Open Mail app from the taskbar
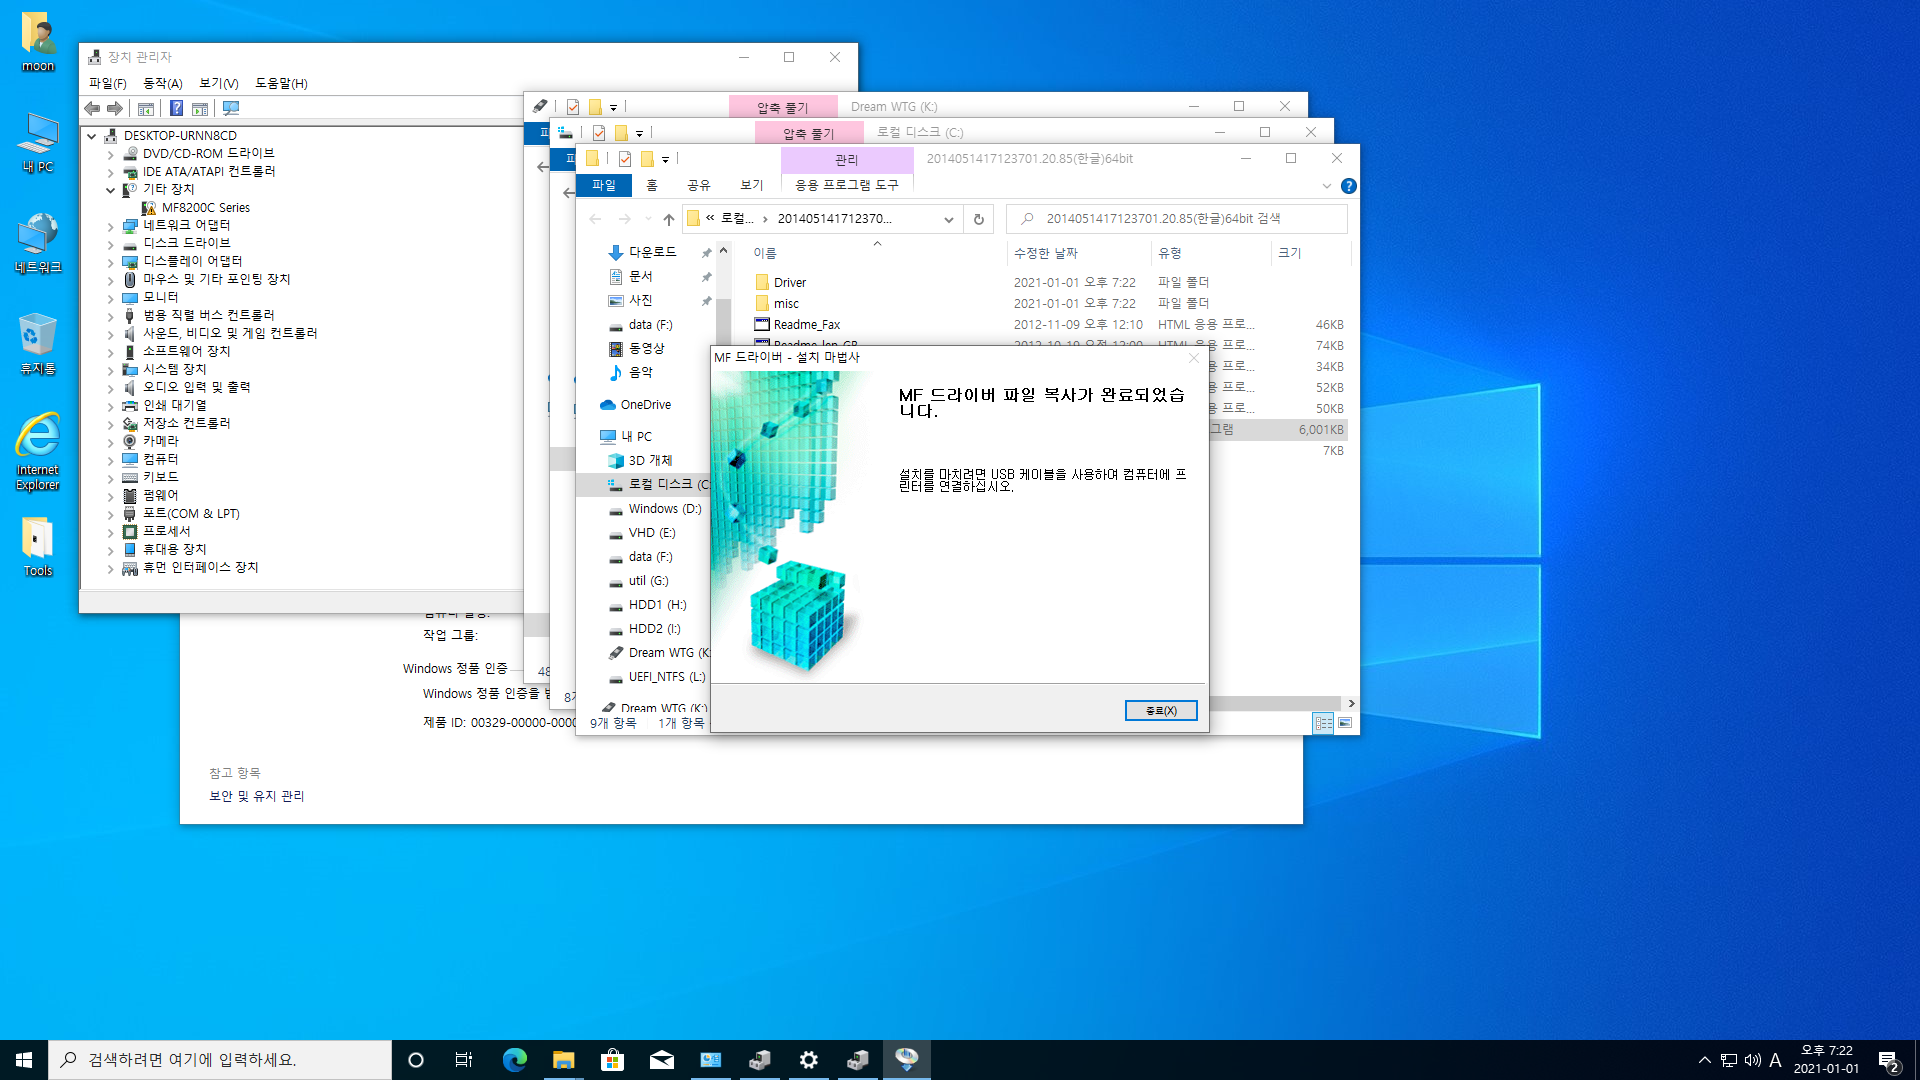1920x1080 pixels. [662, 1060]
